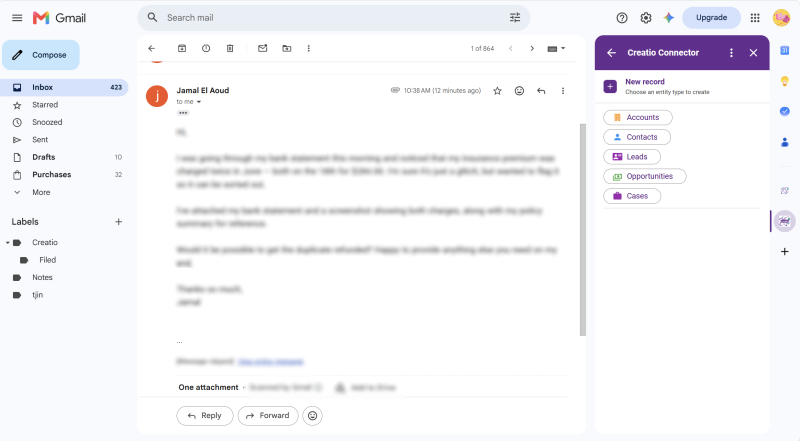800x441 pixels.
Task: Show trimmed content ellipsis
Action: point(183,113)
